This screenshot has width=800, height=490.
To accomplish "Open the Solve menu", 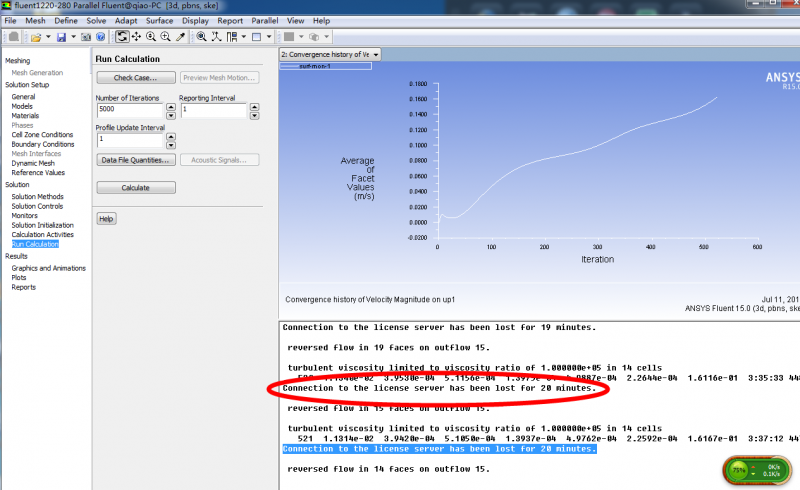I will (x=96, y=21).
